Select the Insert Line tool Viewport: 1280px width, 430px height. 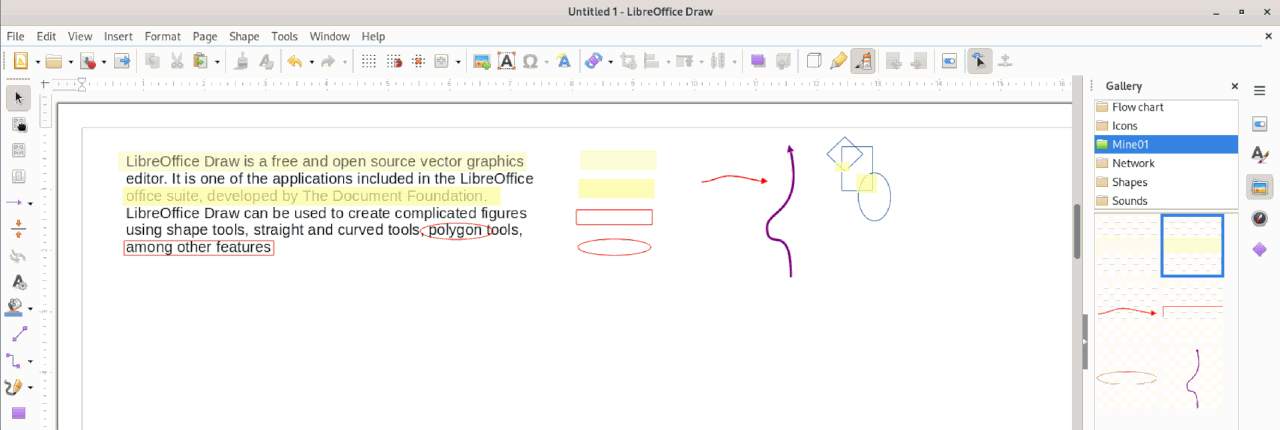(x=18, y=334)
